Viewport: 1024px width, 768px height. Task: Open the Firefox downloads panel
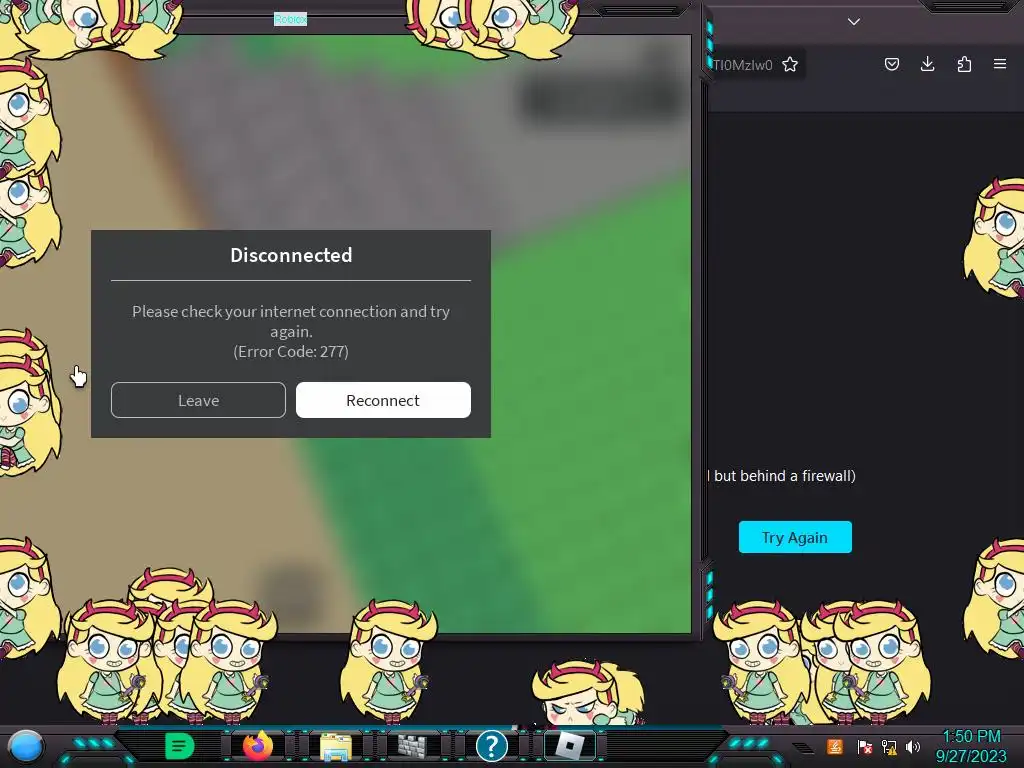click(927, 64)
